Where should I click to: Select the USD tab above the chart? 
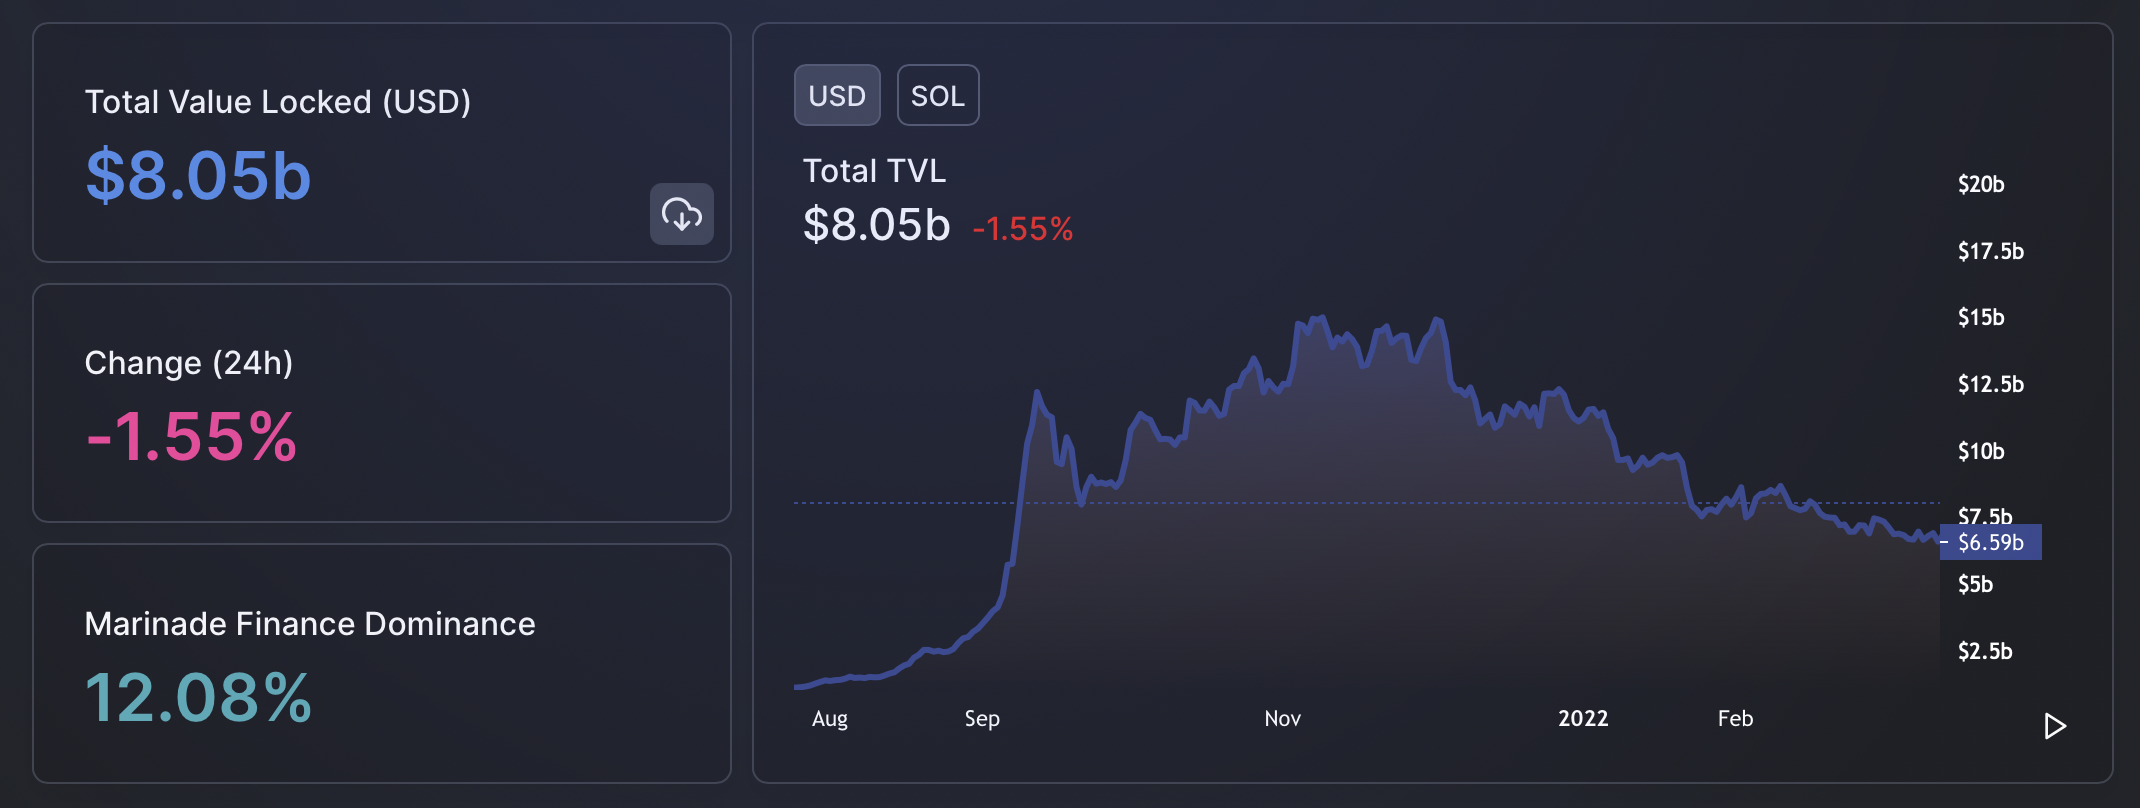[837, 94]
